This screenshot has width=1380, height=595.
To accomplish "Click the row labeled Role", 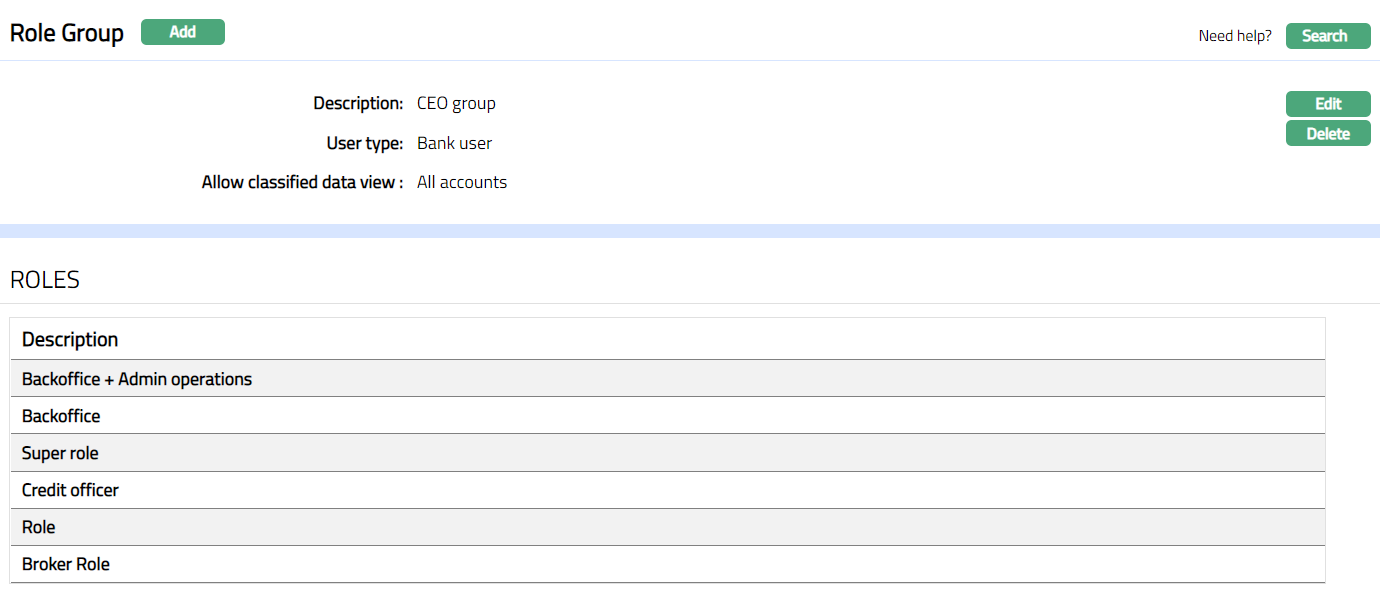I will pyautogui.click(x=39, y=527).
